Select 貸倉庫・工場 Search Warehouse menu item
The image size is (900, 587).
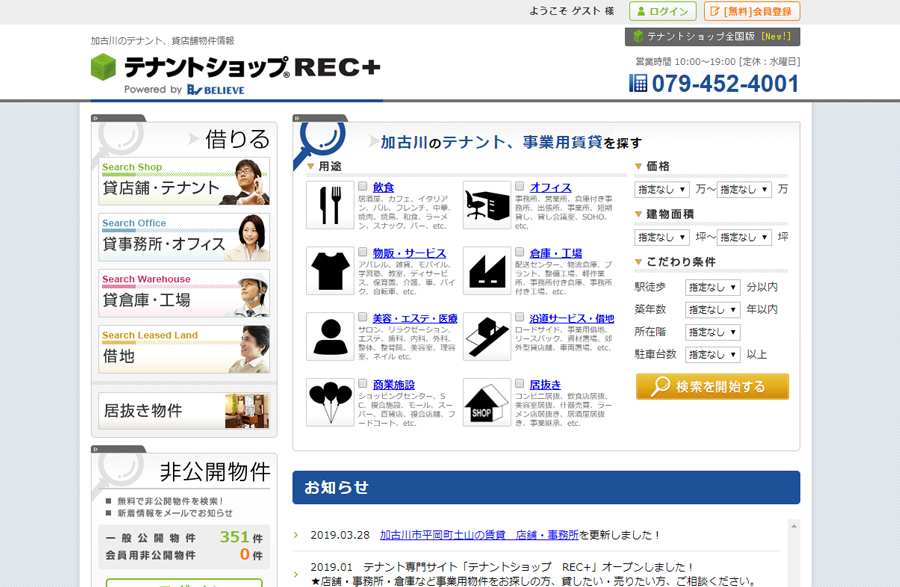click(184, 293)
